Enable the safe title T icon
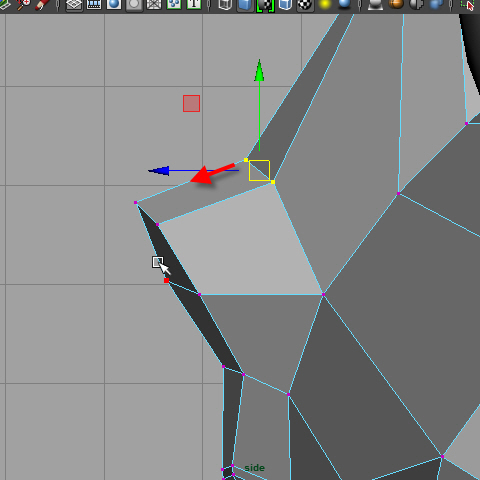Screen dimensions: 480x480 (x=194, y=4)
